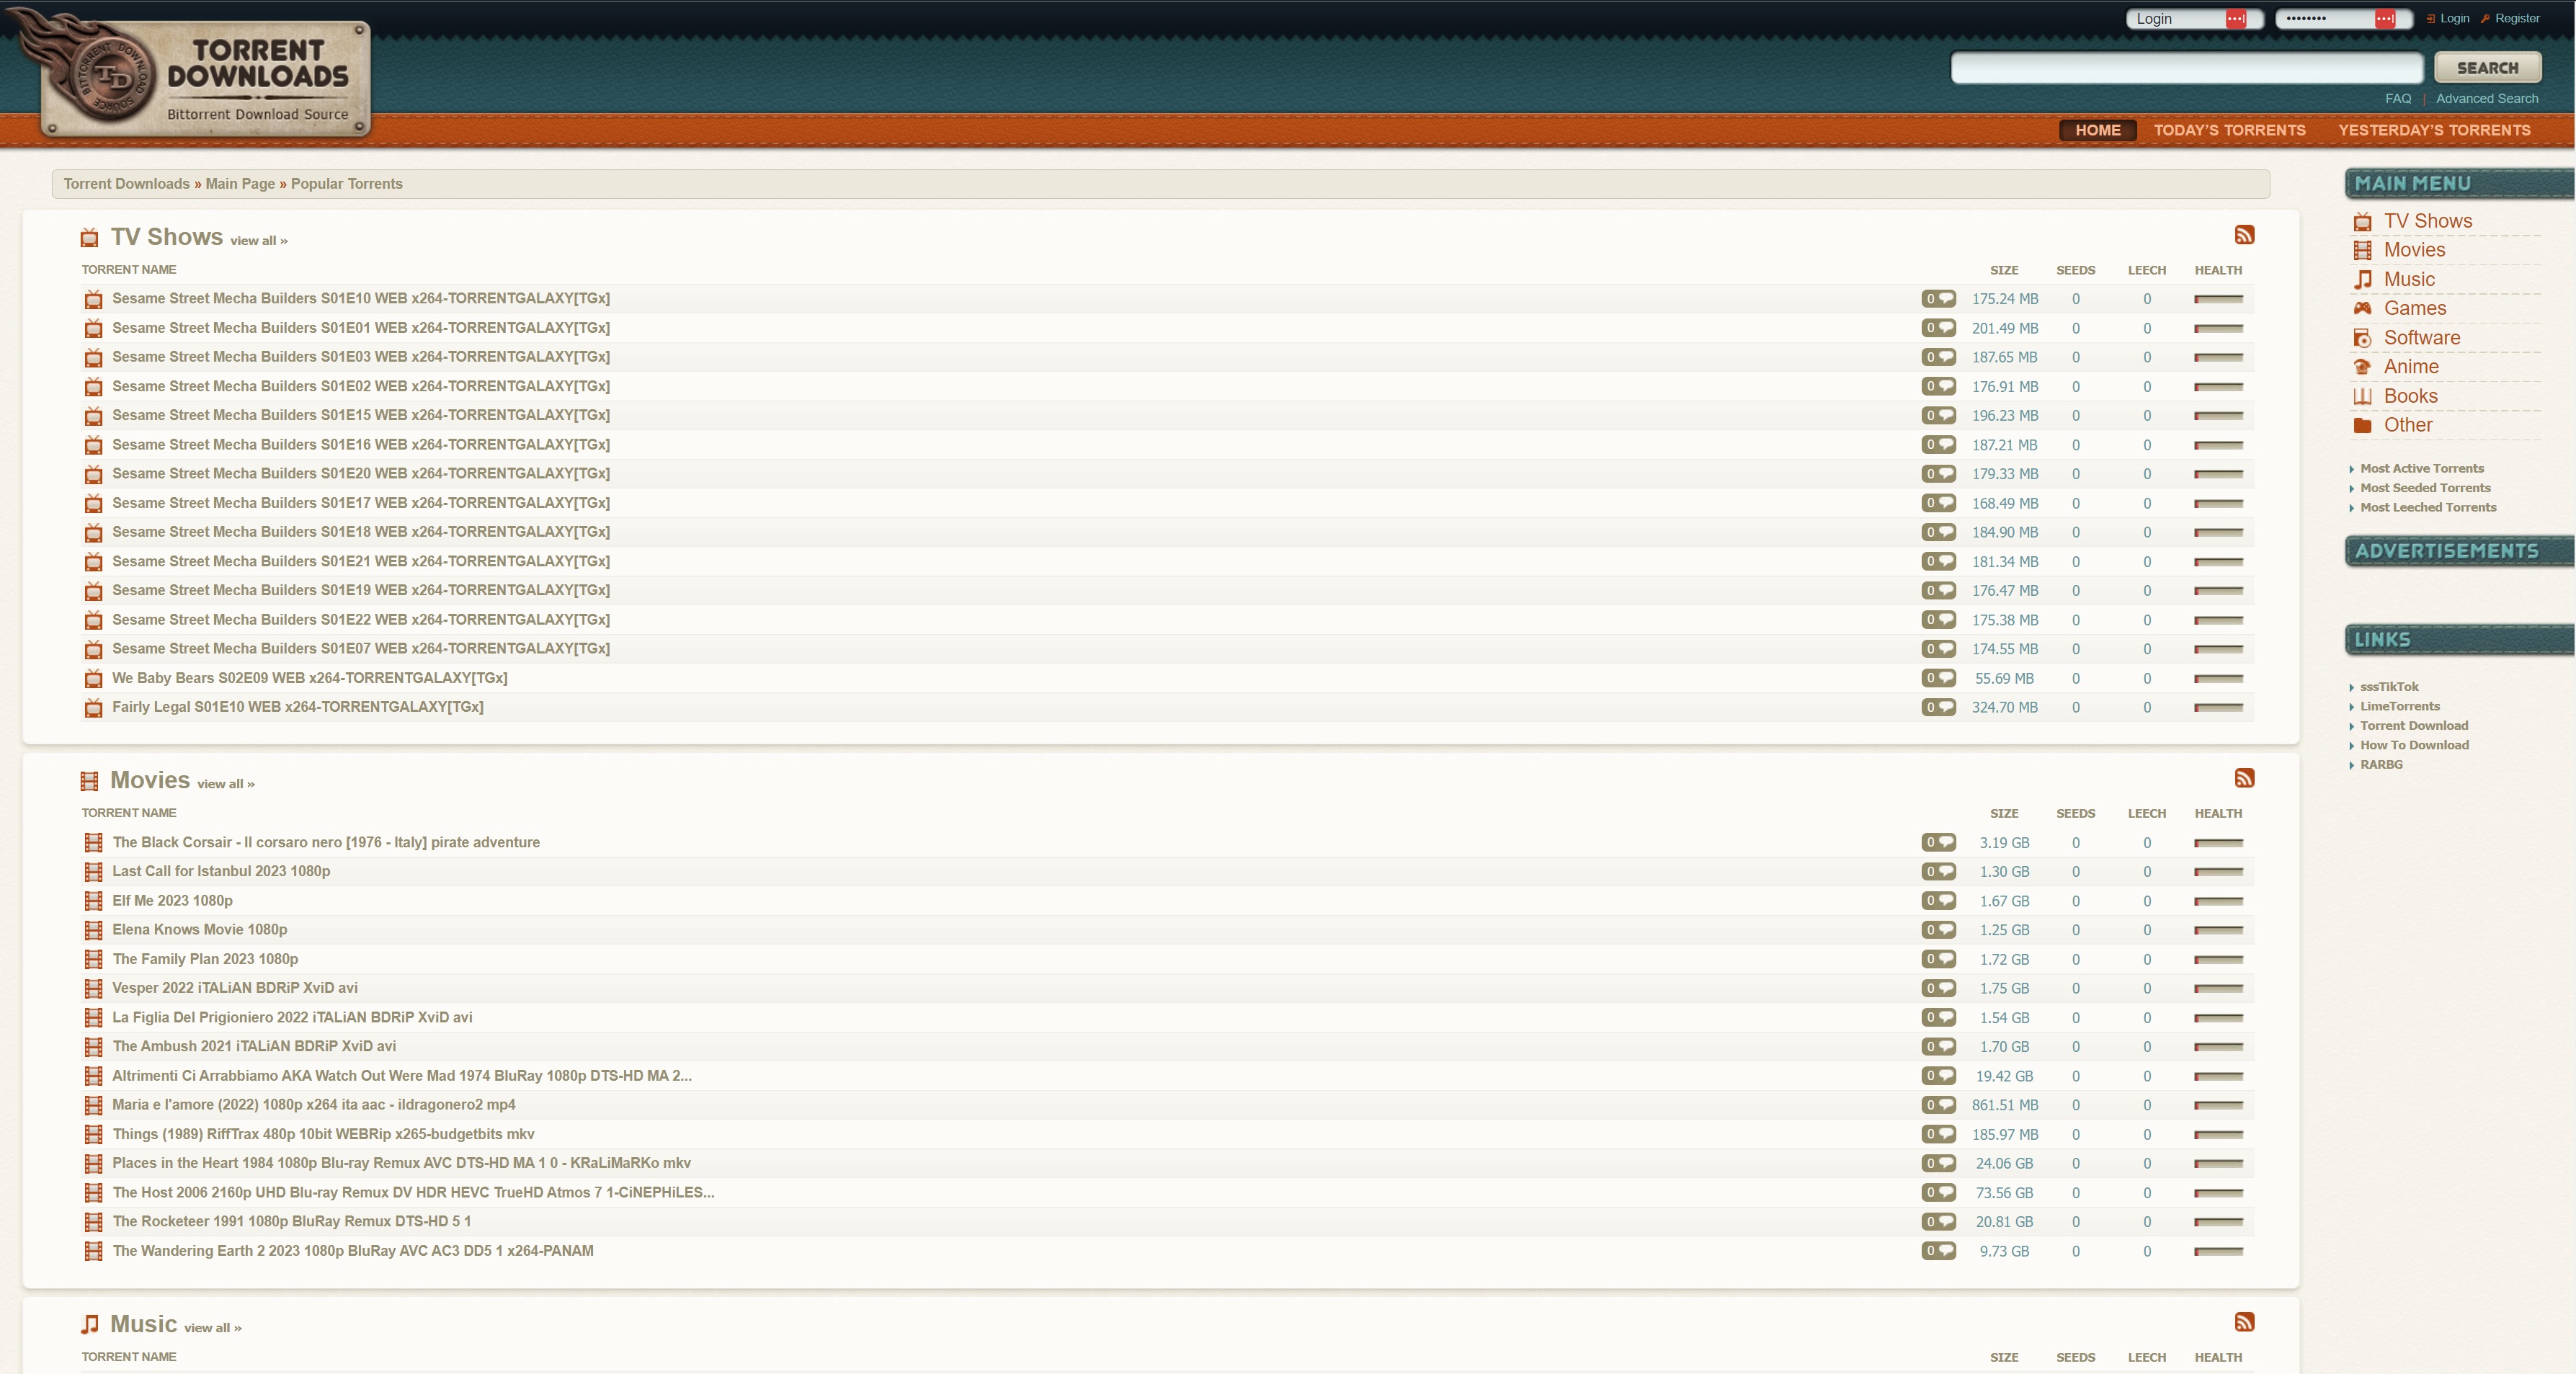Click the 73.56 GB size value
The image size is (2576, 1374).
[x=2004, y=1193]
